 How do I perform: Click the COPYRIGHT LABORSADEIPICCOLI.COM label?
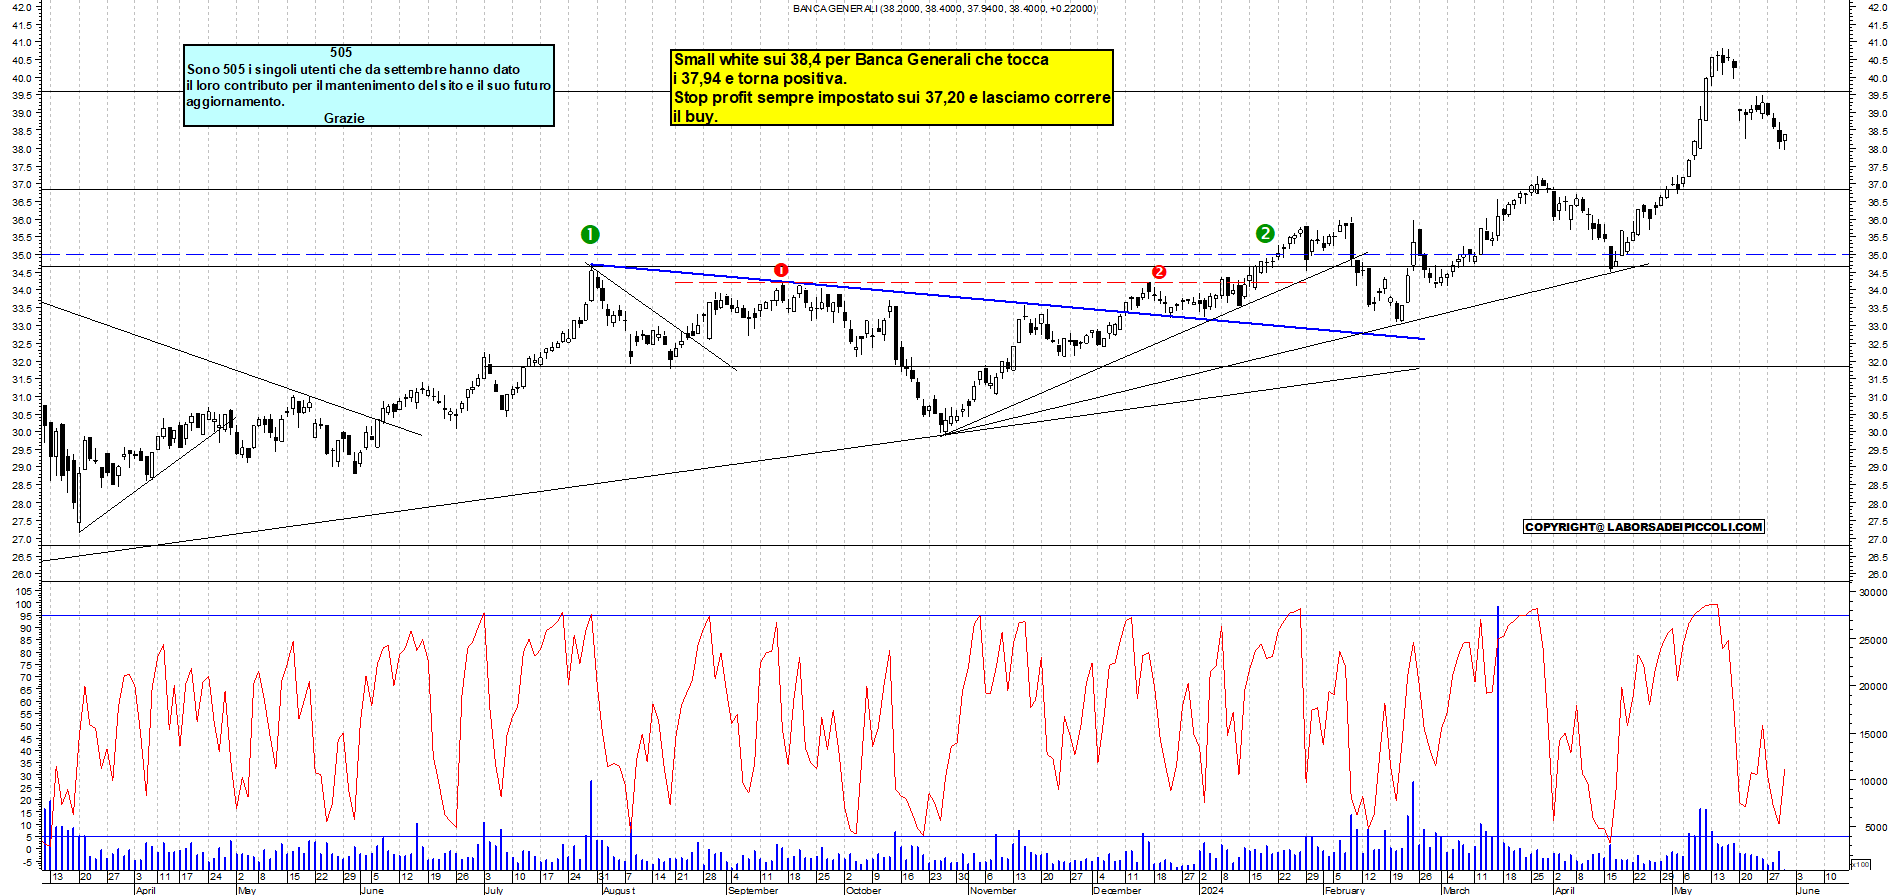tap(1644, 527)
